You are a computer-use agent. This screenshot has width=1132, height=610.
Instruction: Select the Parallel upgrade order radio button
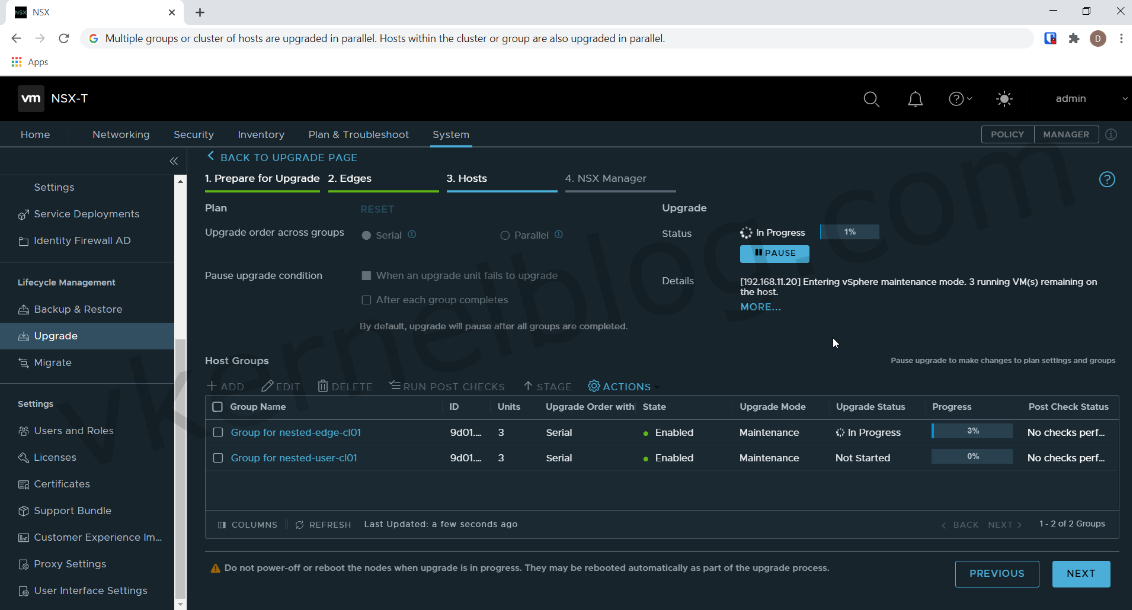coord(504,234)
